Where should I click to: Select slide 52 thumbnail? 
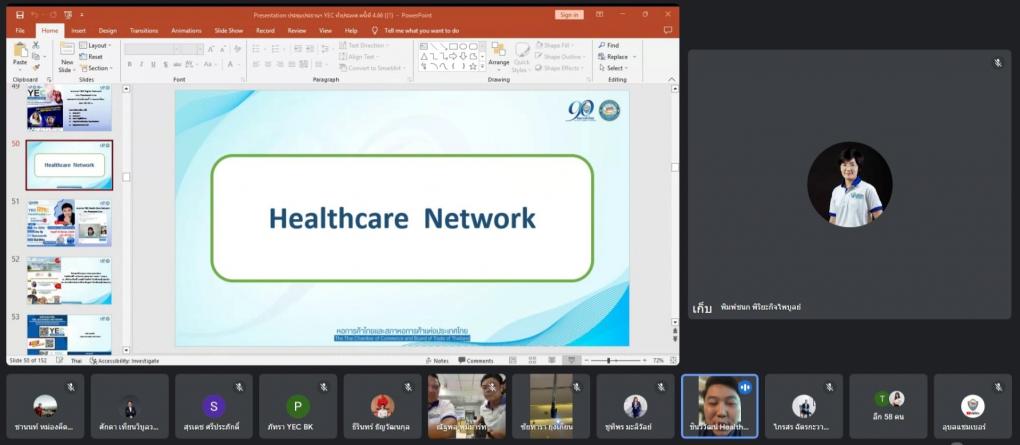coord(69,280)
